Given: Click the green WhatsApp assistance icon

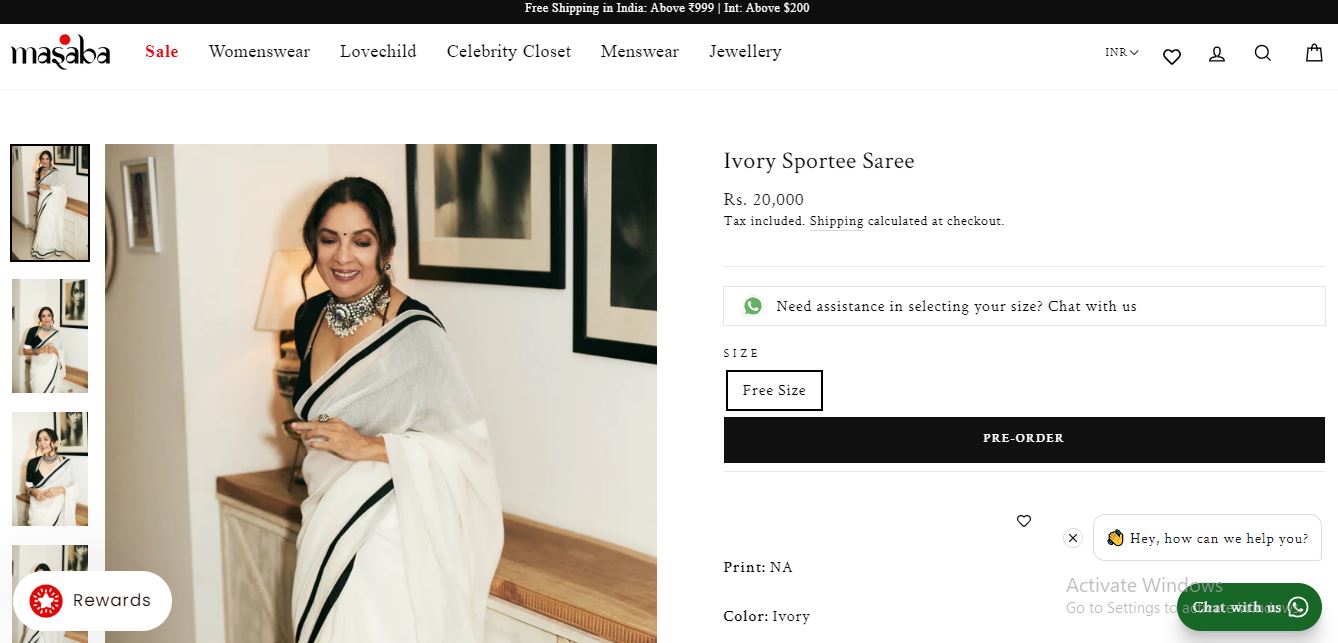Looking at the screenshot, I should [x=753, y=306].
